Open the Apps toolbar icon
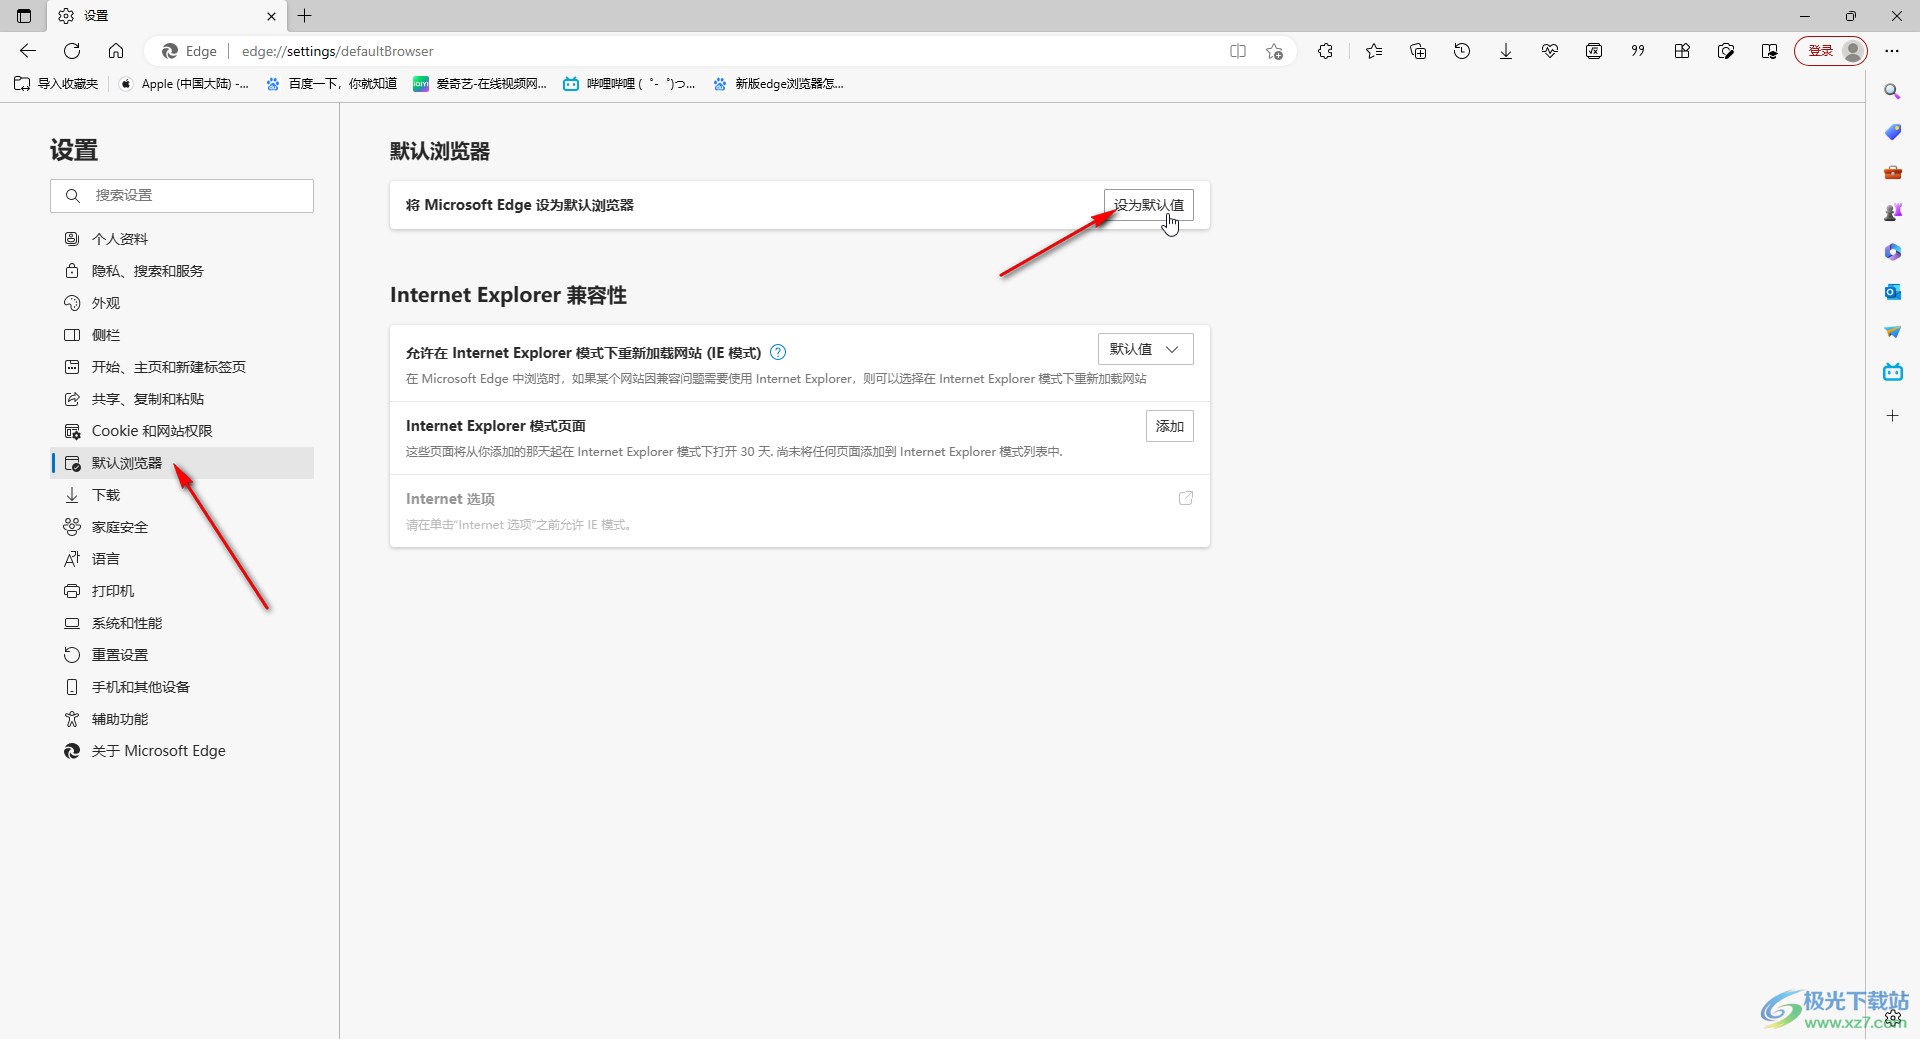This screenshot has height=1039, width=1920. click(x=1682, y=51)
